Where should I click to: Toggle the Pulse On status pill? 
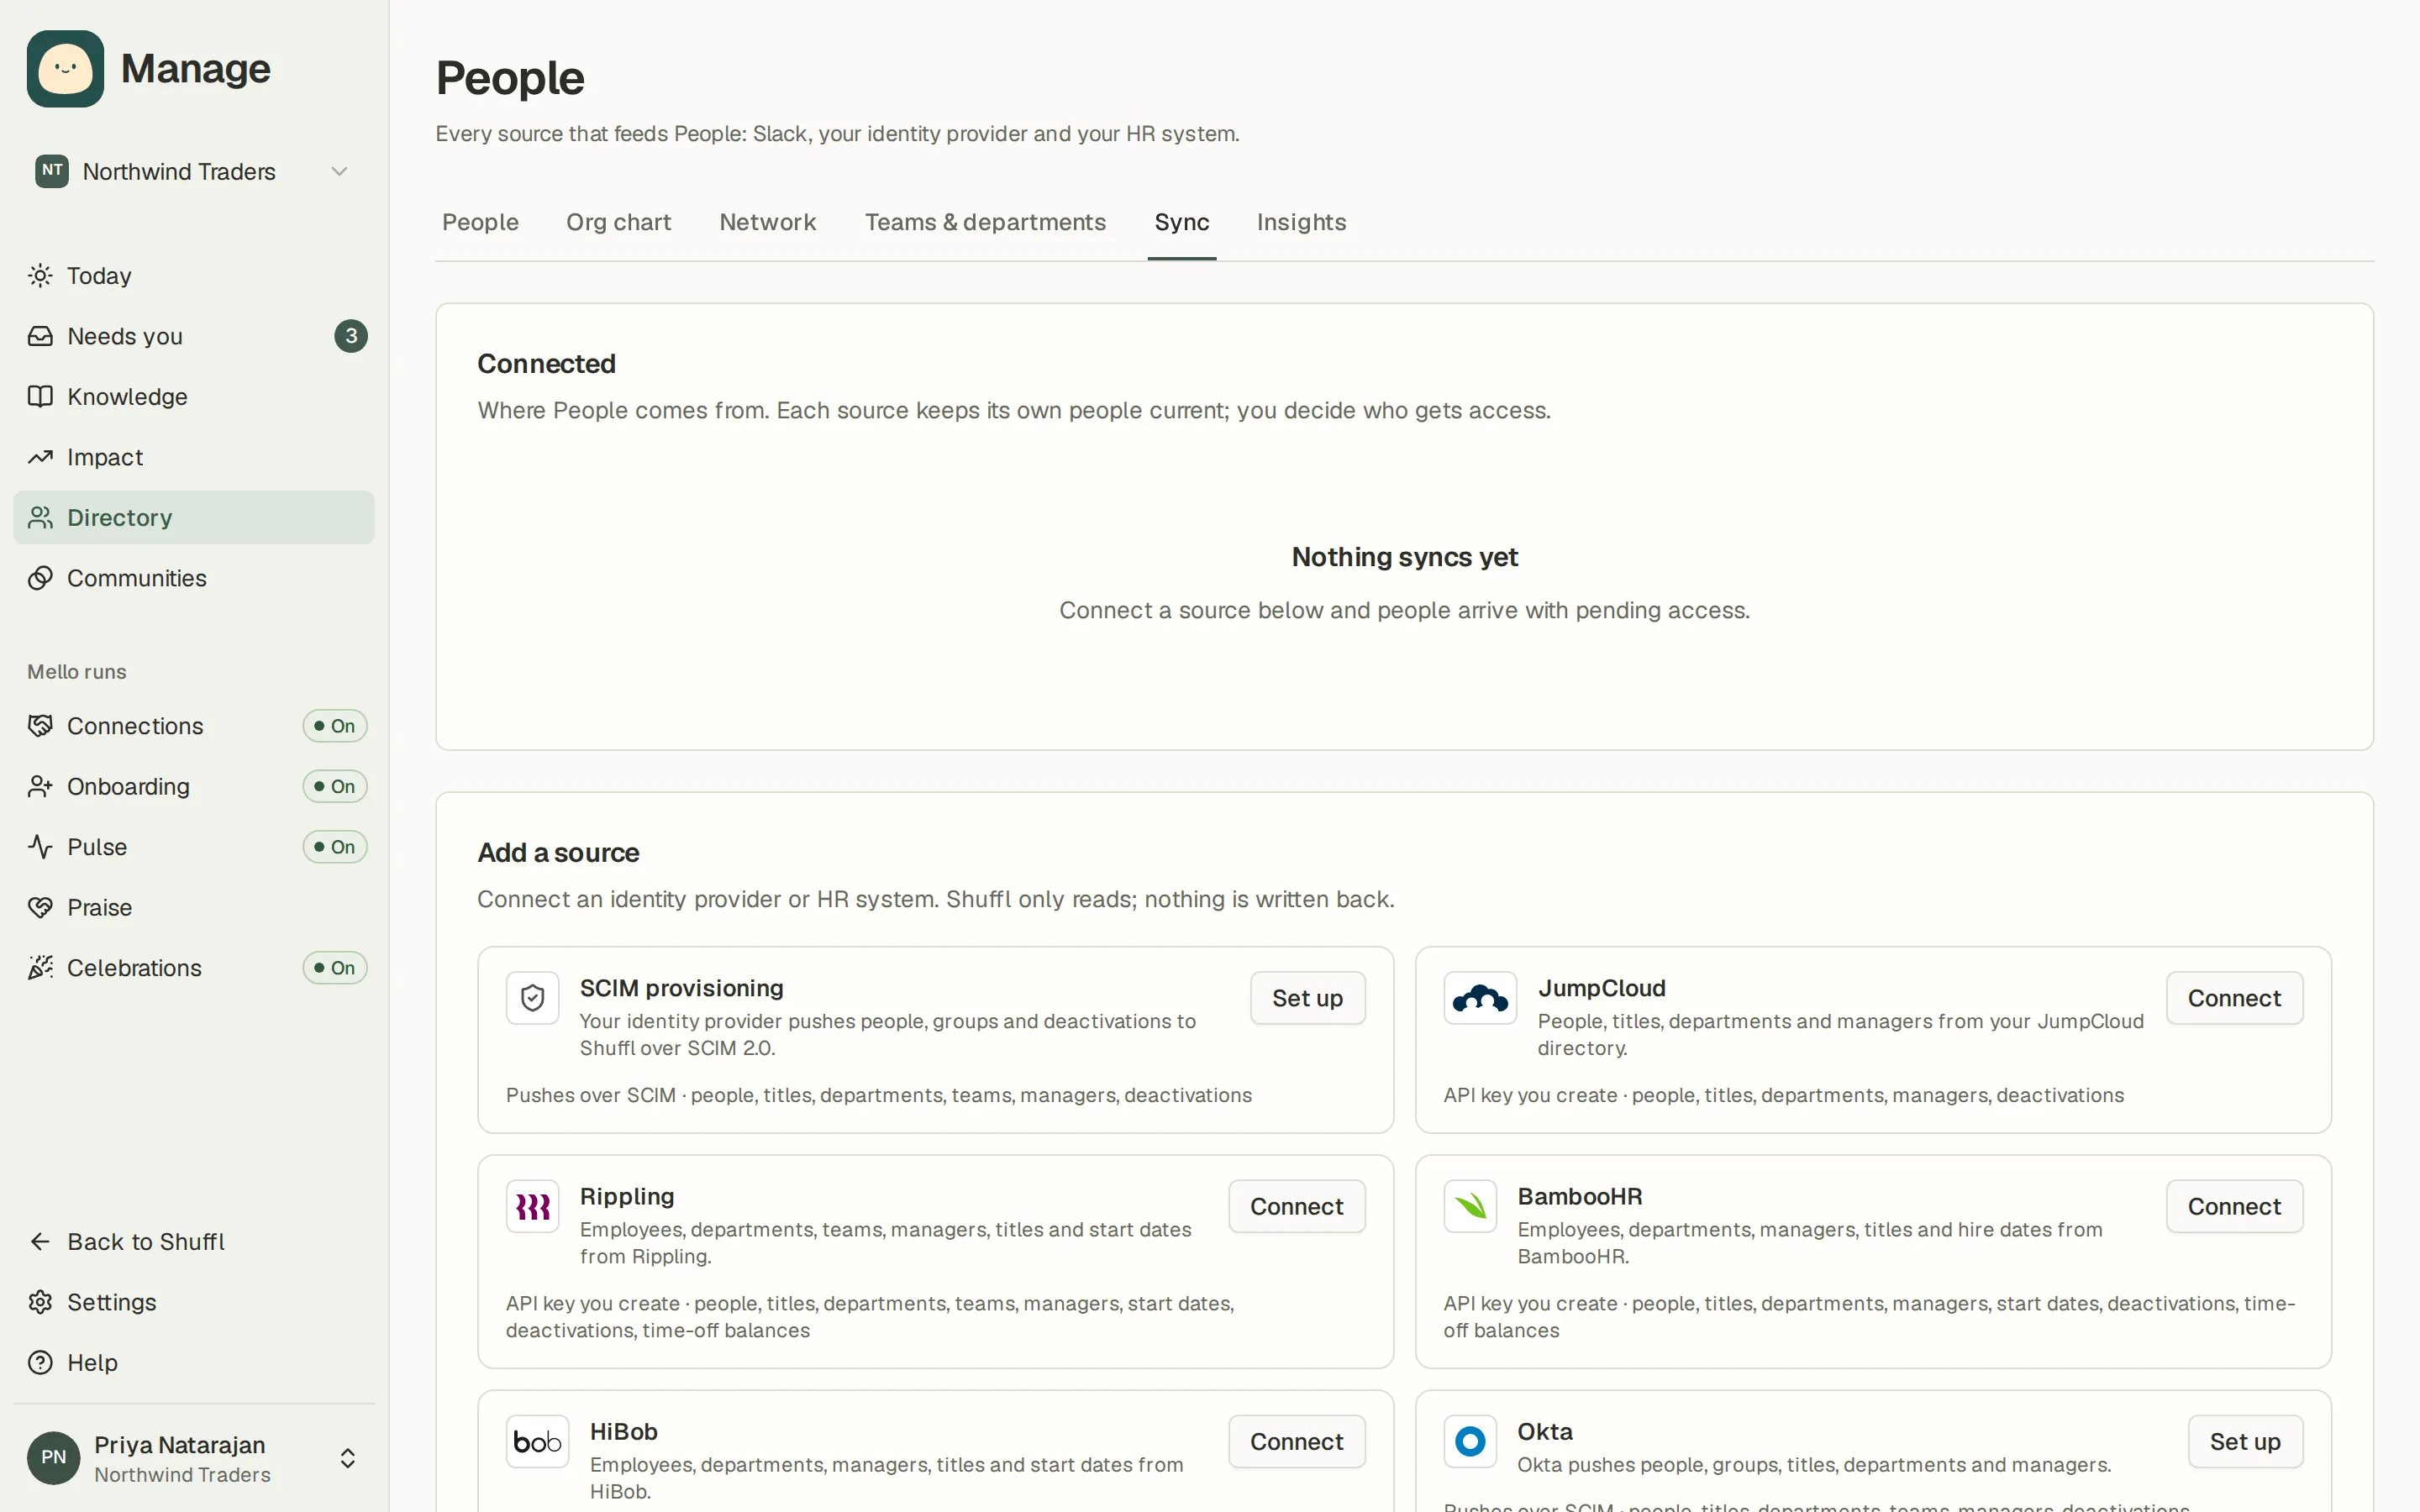pyautogui.click(x=335, y=847)
